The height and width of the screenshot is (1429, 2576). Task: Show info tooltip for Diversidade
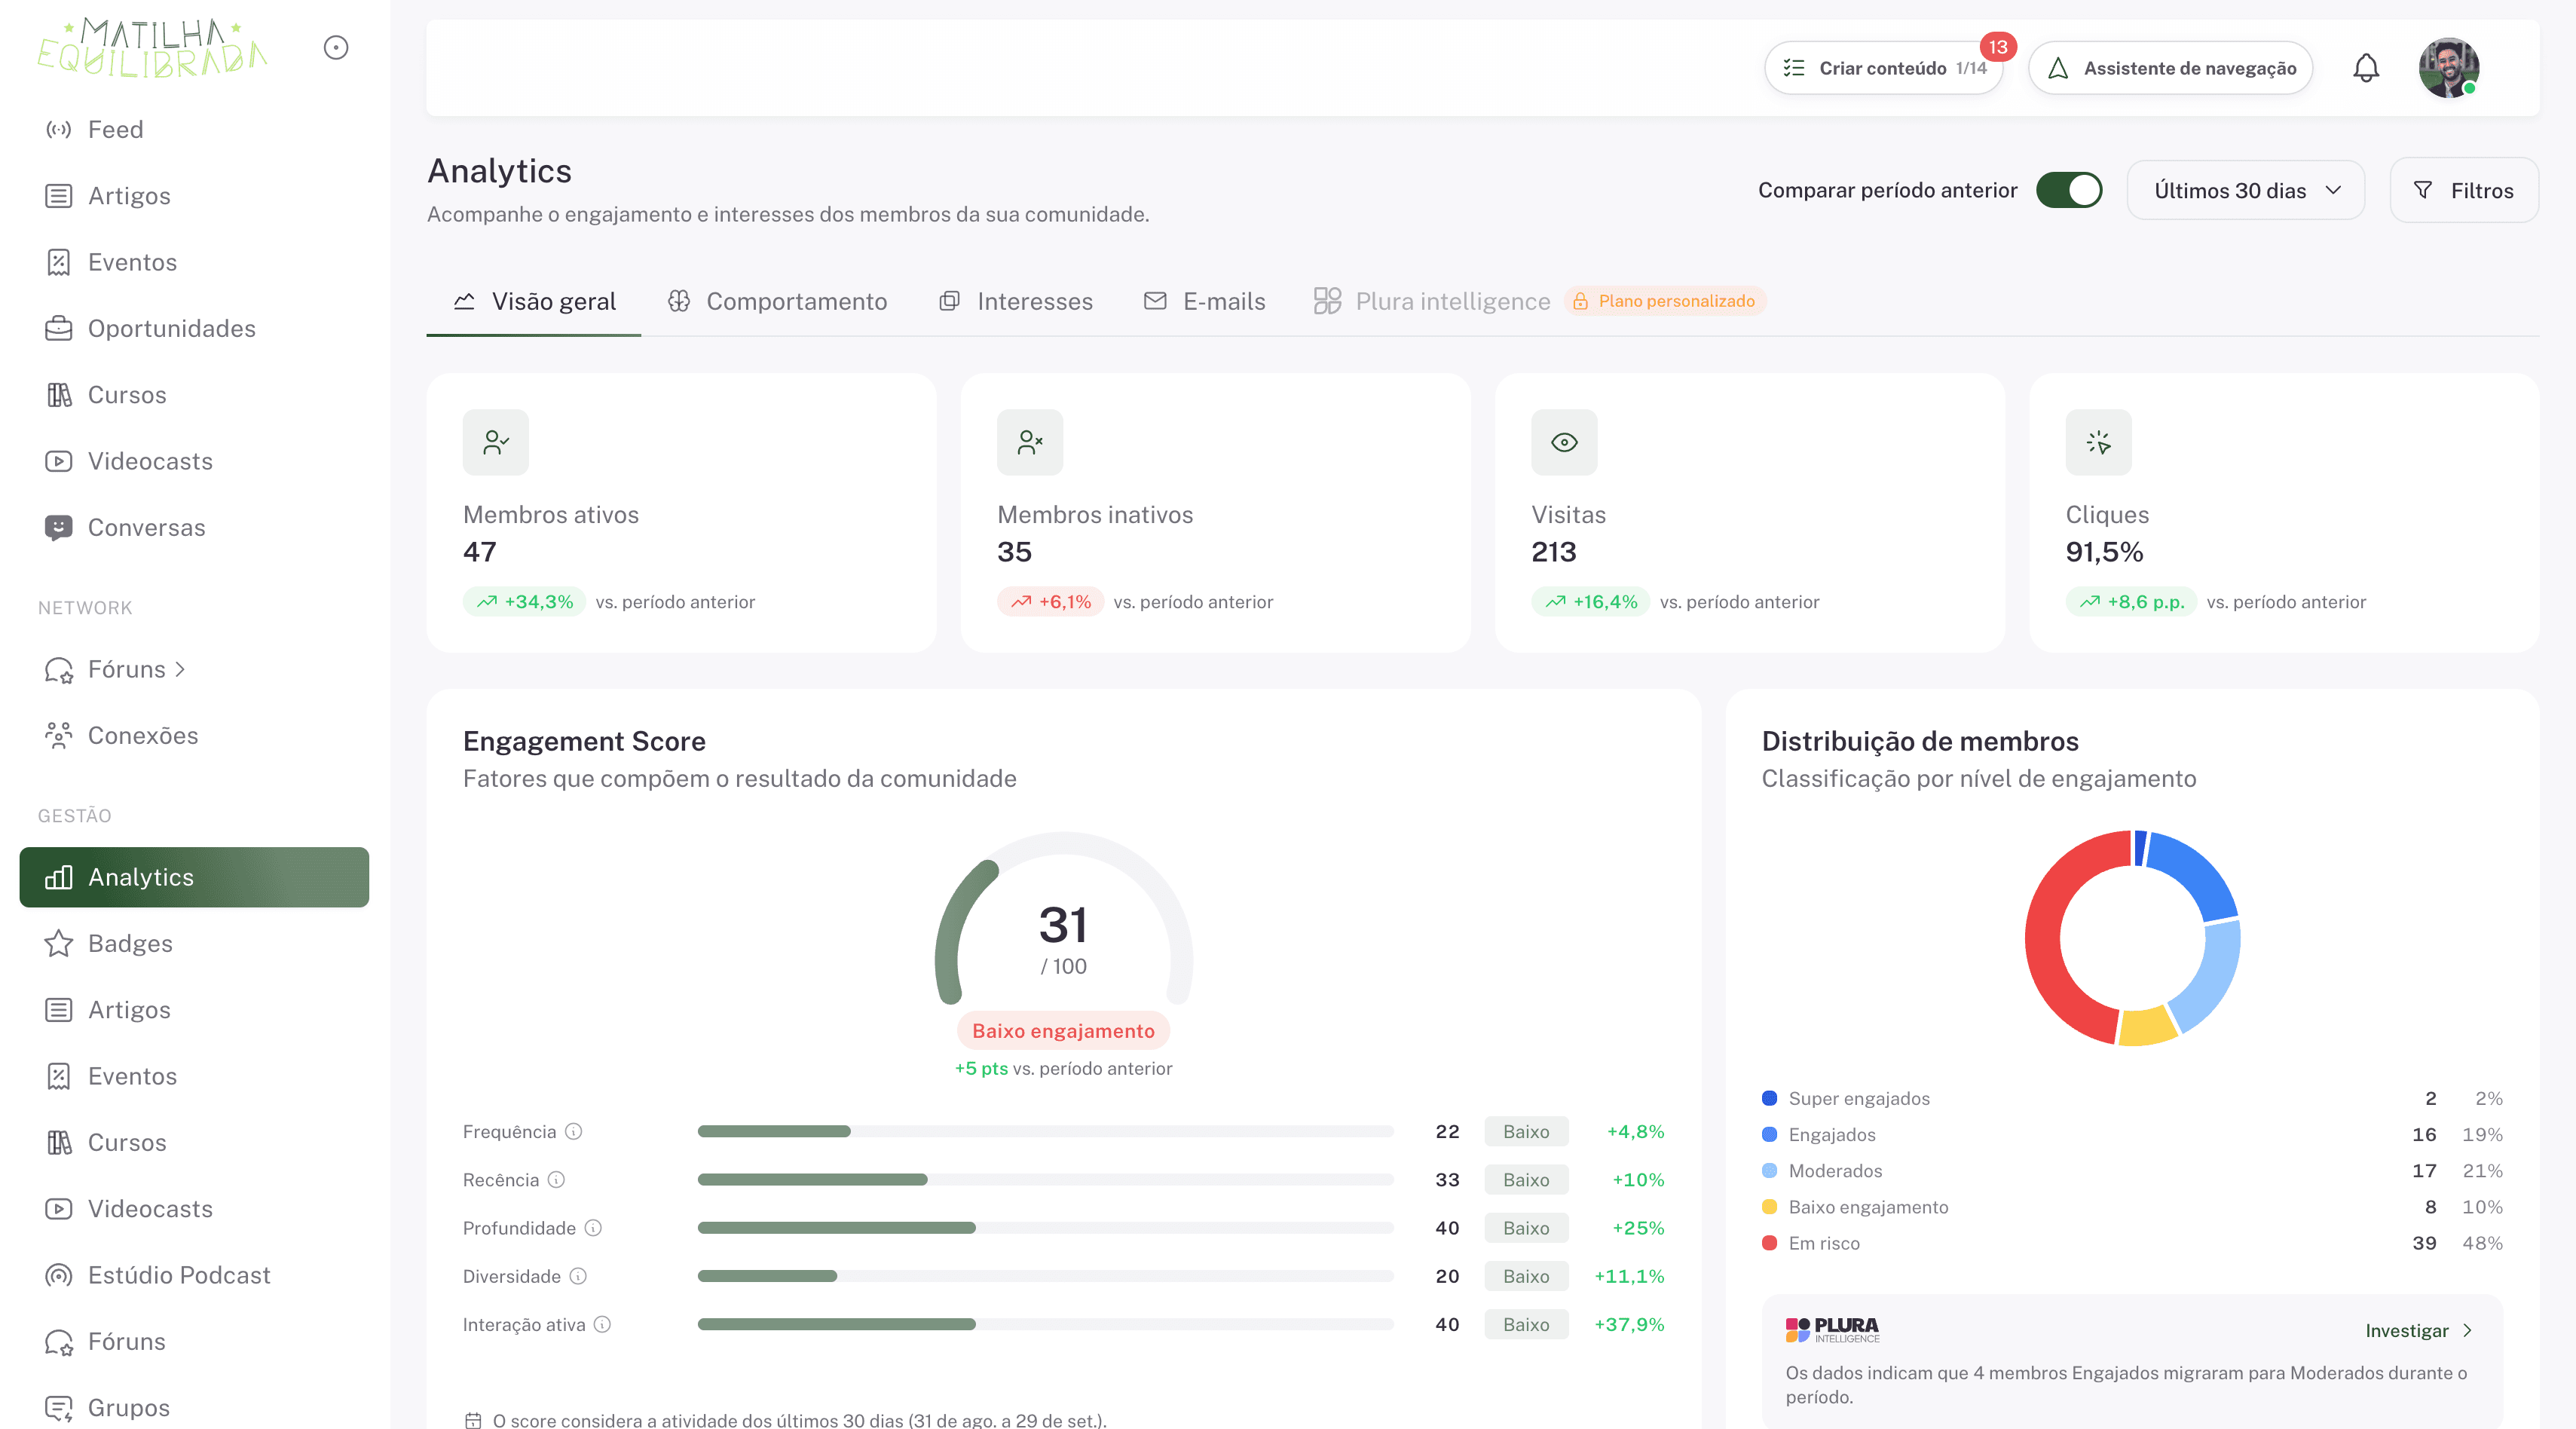(578, 1276)
